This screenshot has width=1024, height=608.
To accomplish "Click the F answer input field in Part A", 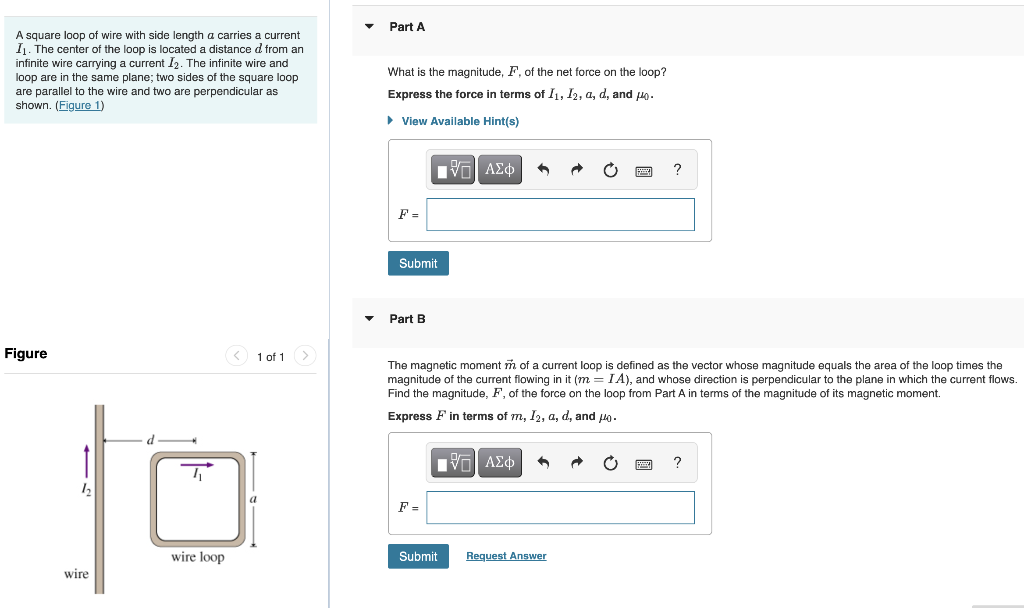I will 560,214.
